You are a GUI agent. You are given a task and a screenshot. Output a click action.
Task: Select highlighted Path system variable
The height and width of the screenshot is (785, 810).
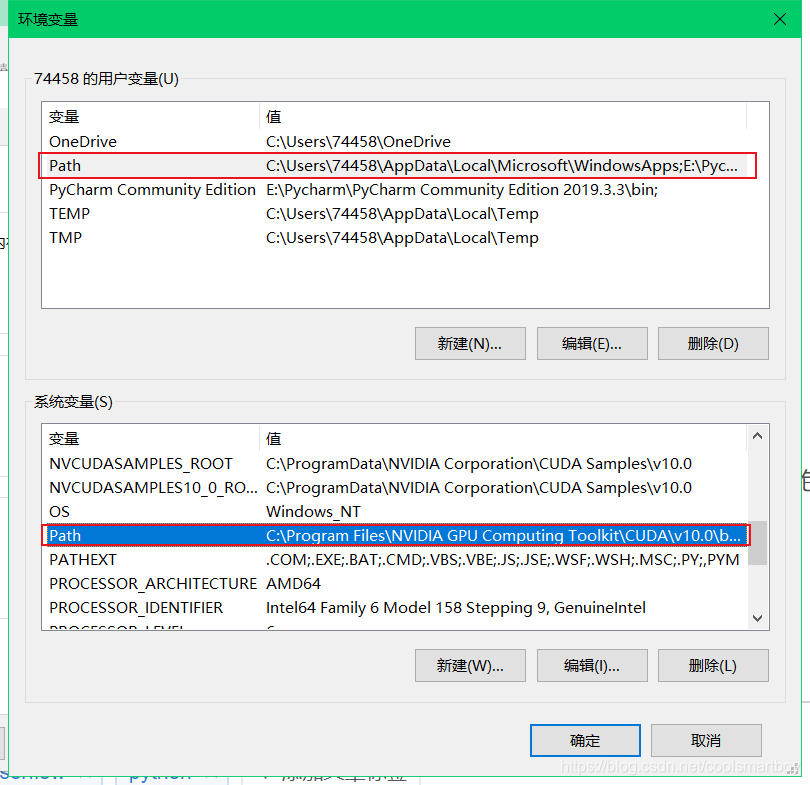pyautogui.click(x=395, y=536)
